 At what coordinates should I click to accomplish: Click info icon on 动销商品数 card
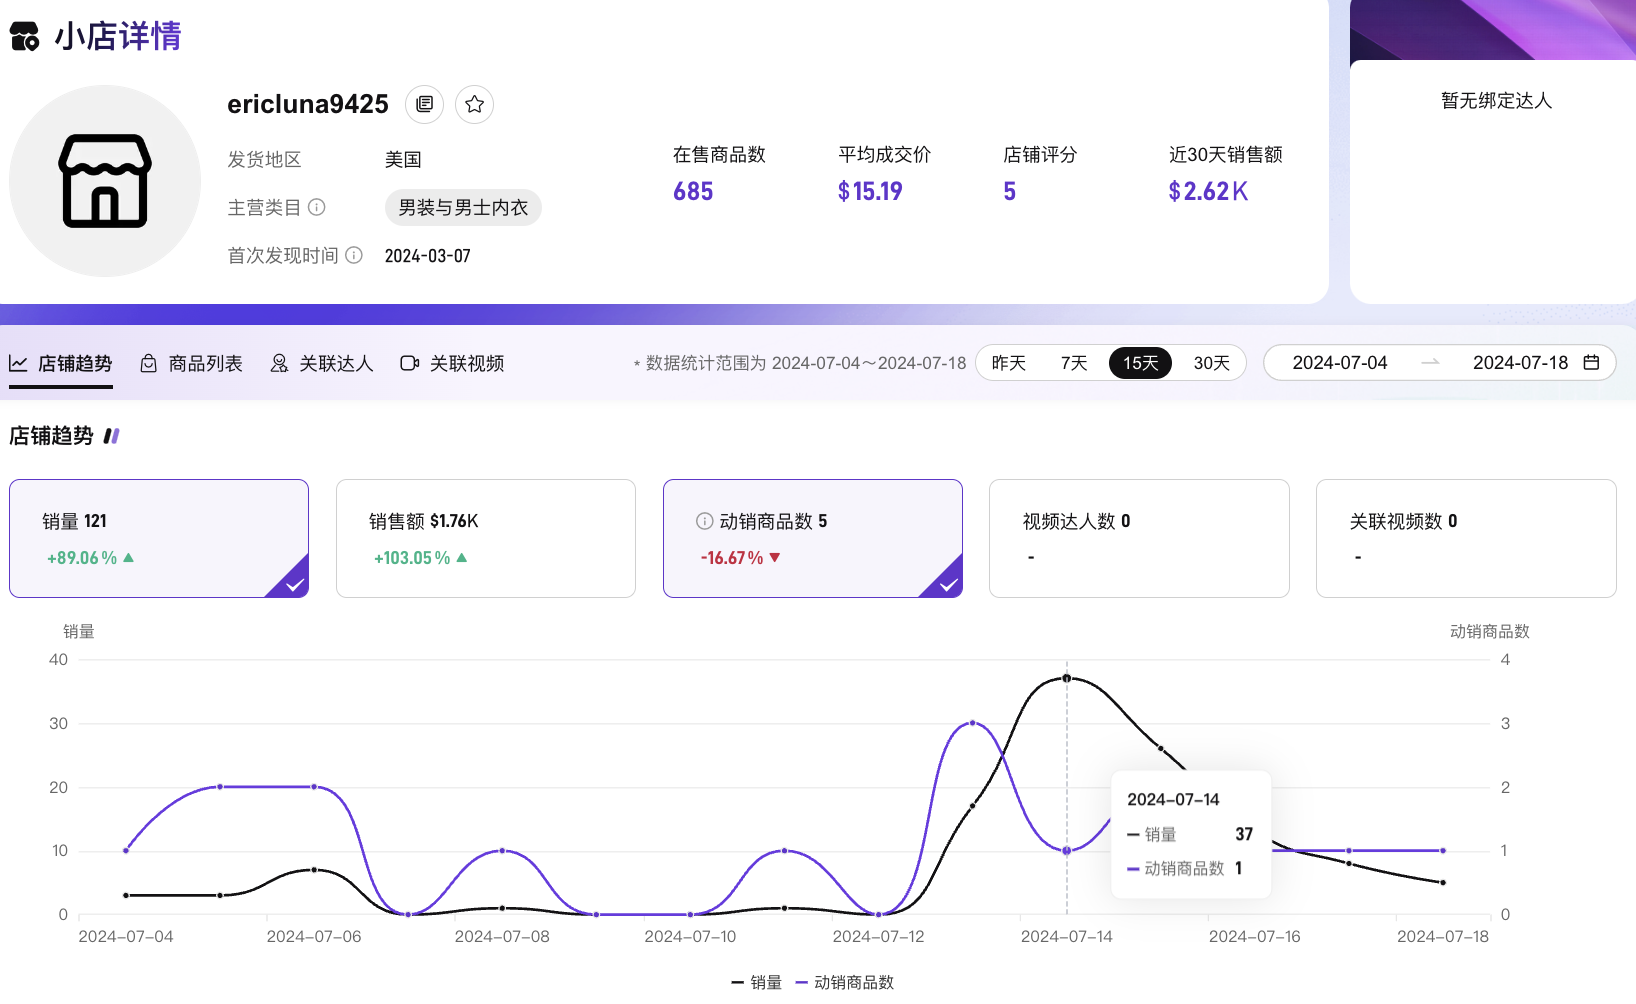tap(704, 521)
